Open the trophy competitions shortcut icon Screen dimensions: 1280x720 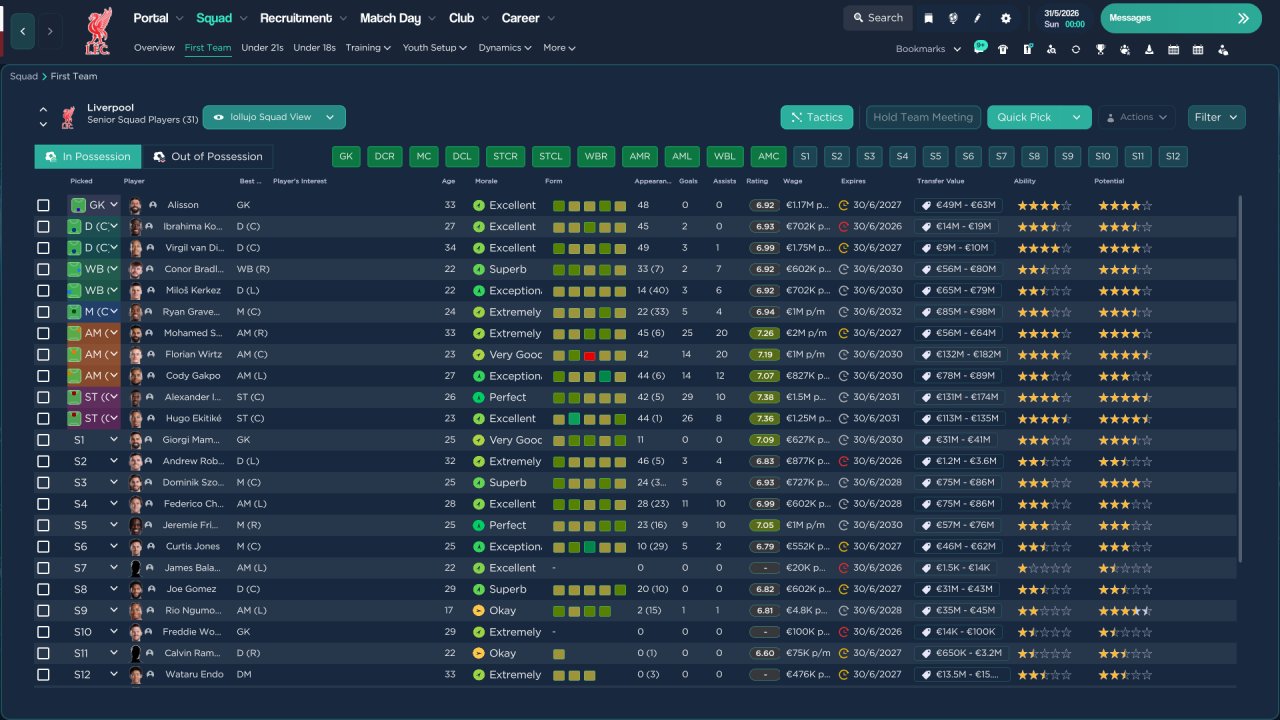coord(1100,49)
